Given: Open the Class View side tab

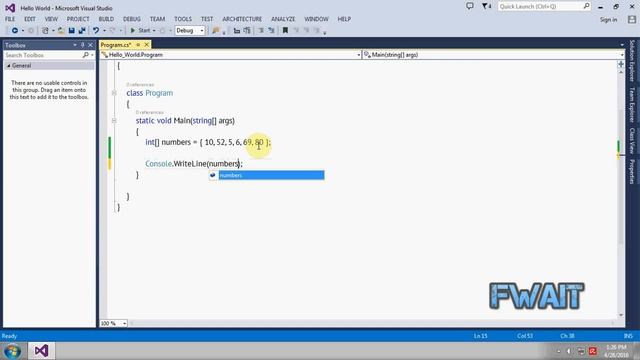Looking at the screenshot, I should pos(632,140).
